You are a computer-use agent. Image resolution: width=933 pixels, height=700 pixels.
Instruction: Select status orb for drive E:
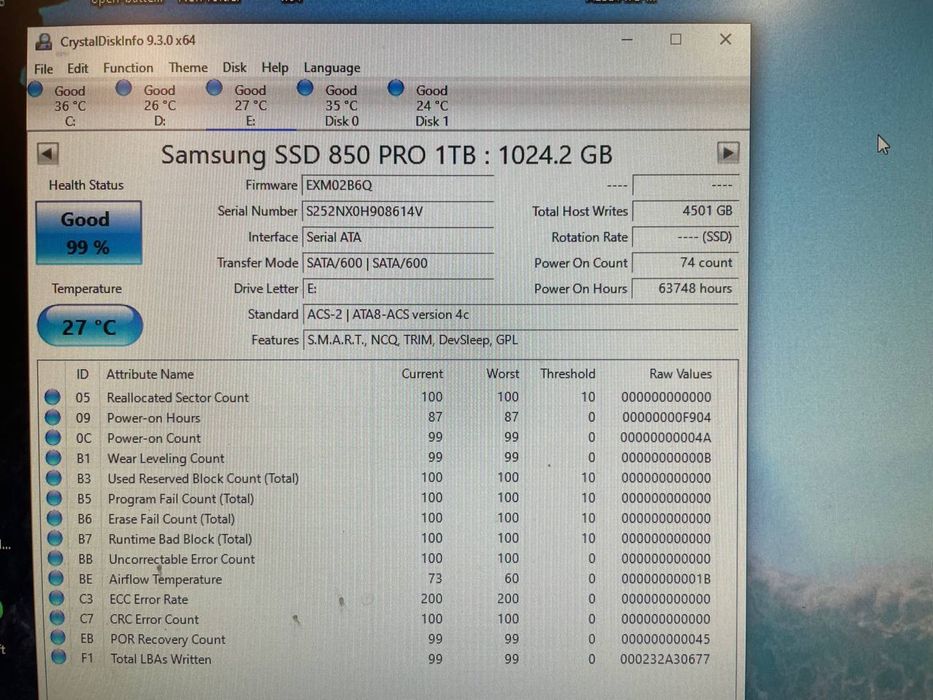pos(214,88)
